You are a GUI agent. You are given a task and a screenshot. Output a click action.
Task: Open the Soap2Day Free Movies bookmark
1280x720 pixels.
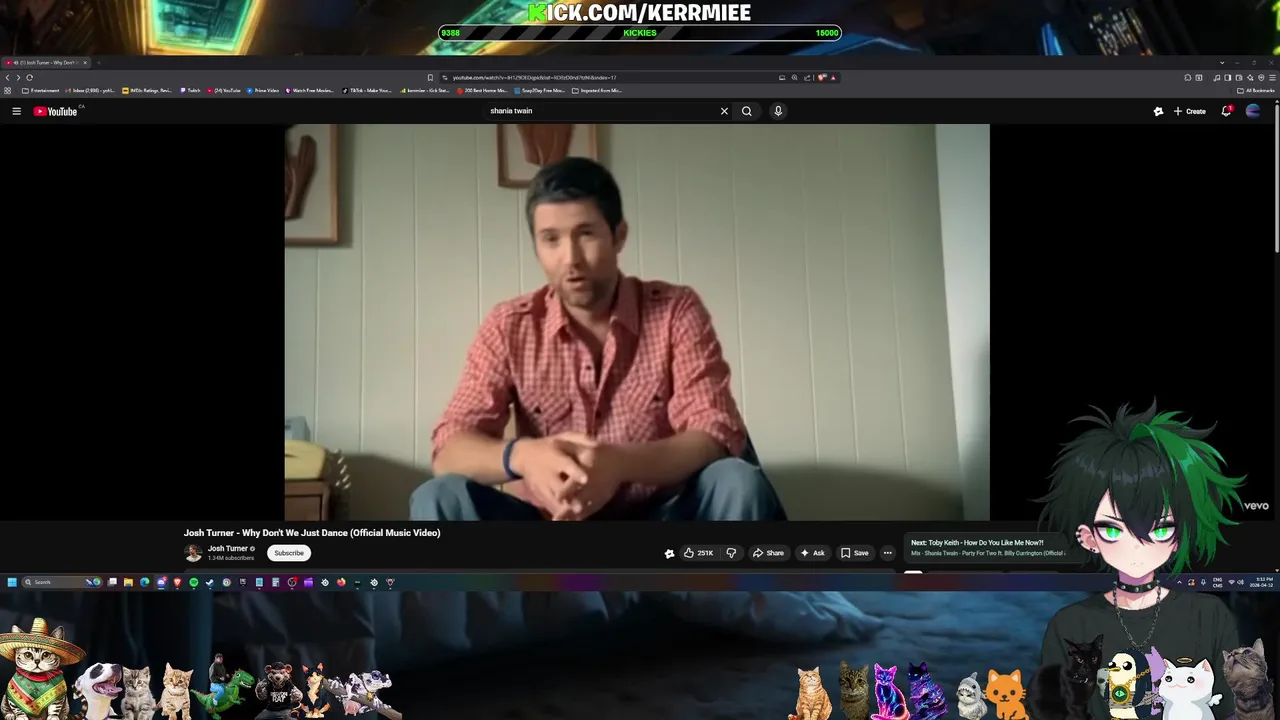540,90
